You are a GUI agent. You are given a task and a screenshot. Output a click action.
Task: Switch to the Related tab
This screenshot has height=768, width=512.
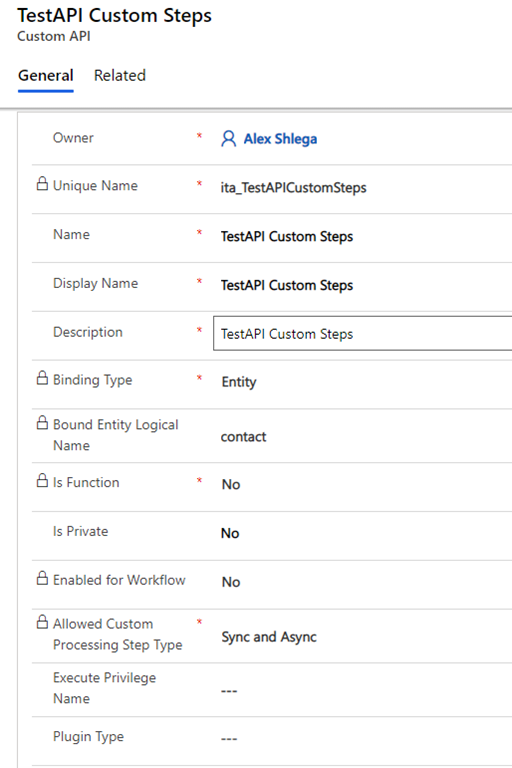[x=120, y=75]
